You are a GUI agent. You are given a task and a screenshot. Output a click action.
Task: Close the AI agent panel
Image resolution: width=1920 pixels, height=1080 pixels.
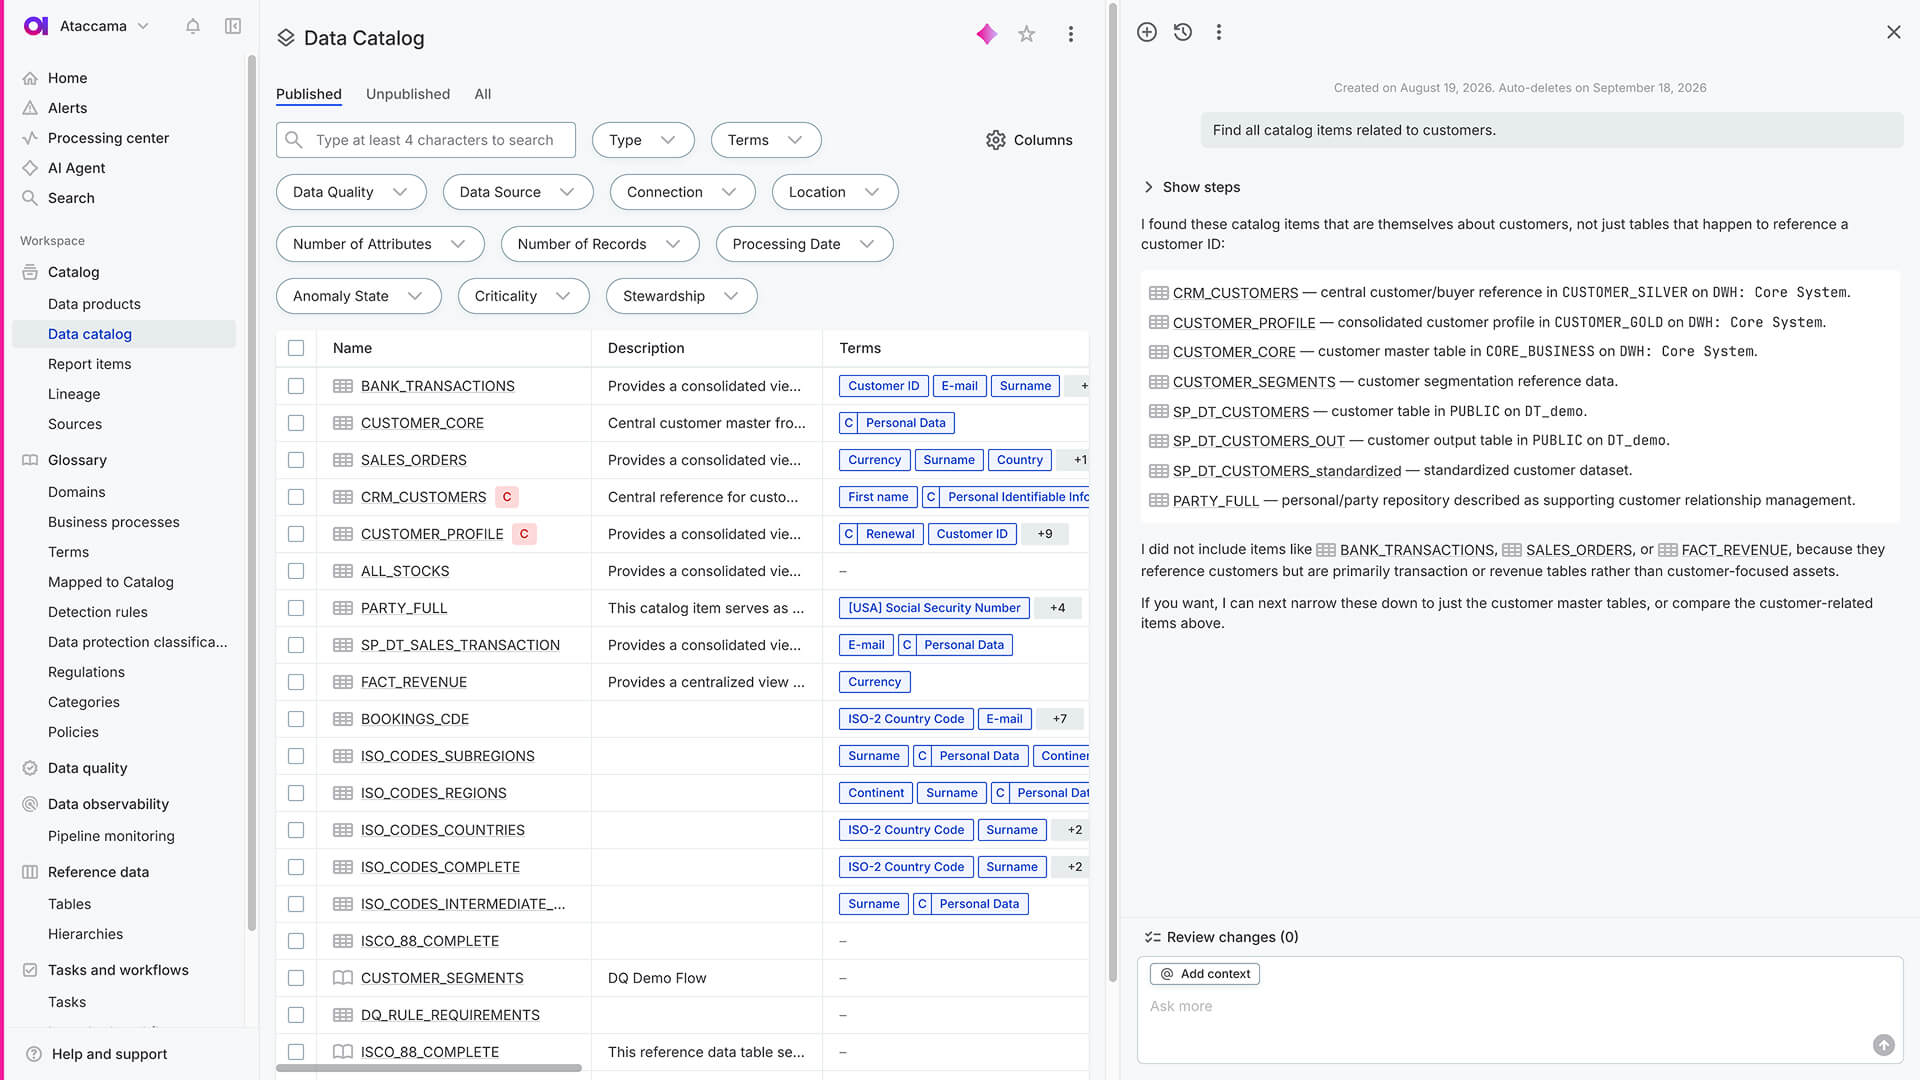point(1894,32)
